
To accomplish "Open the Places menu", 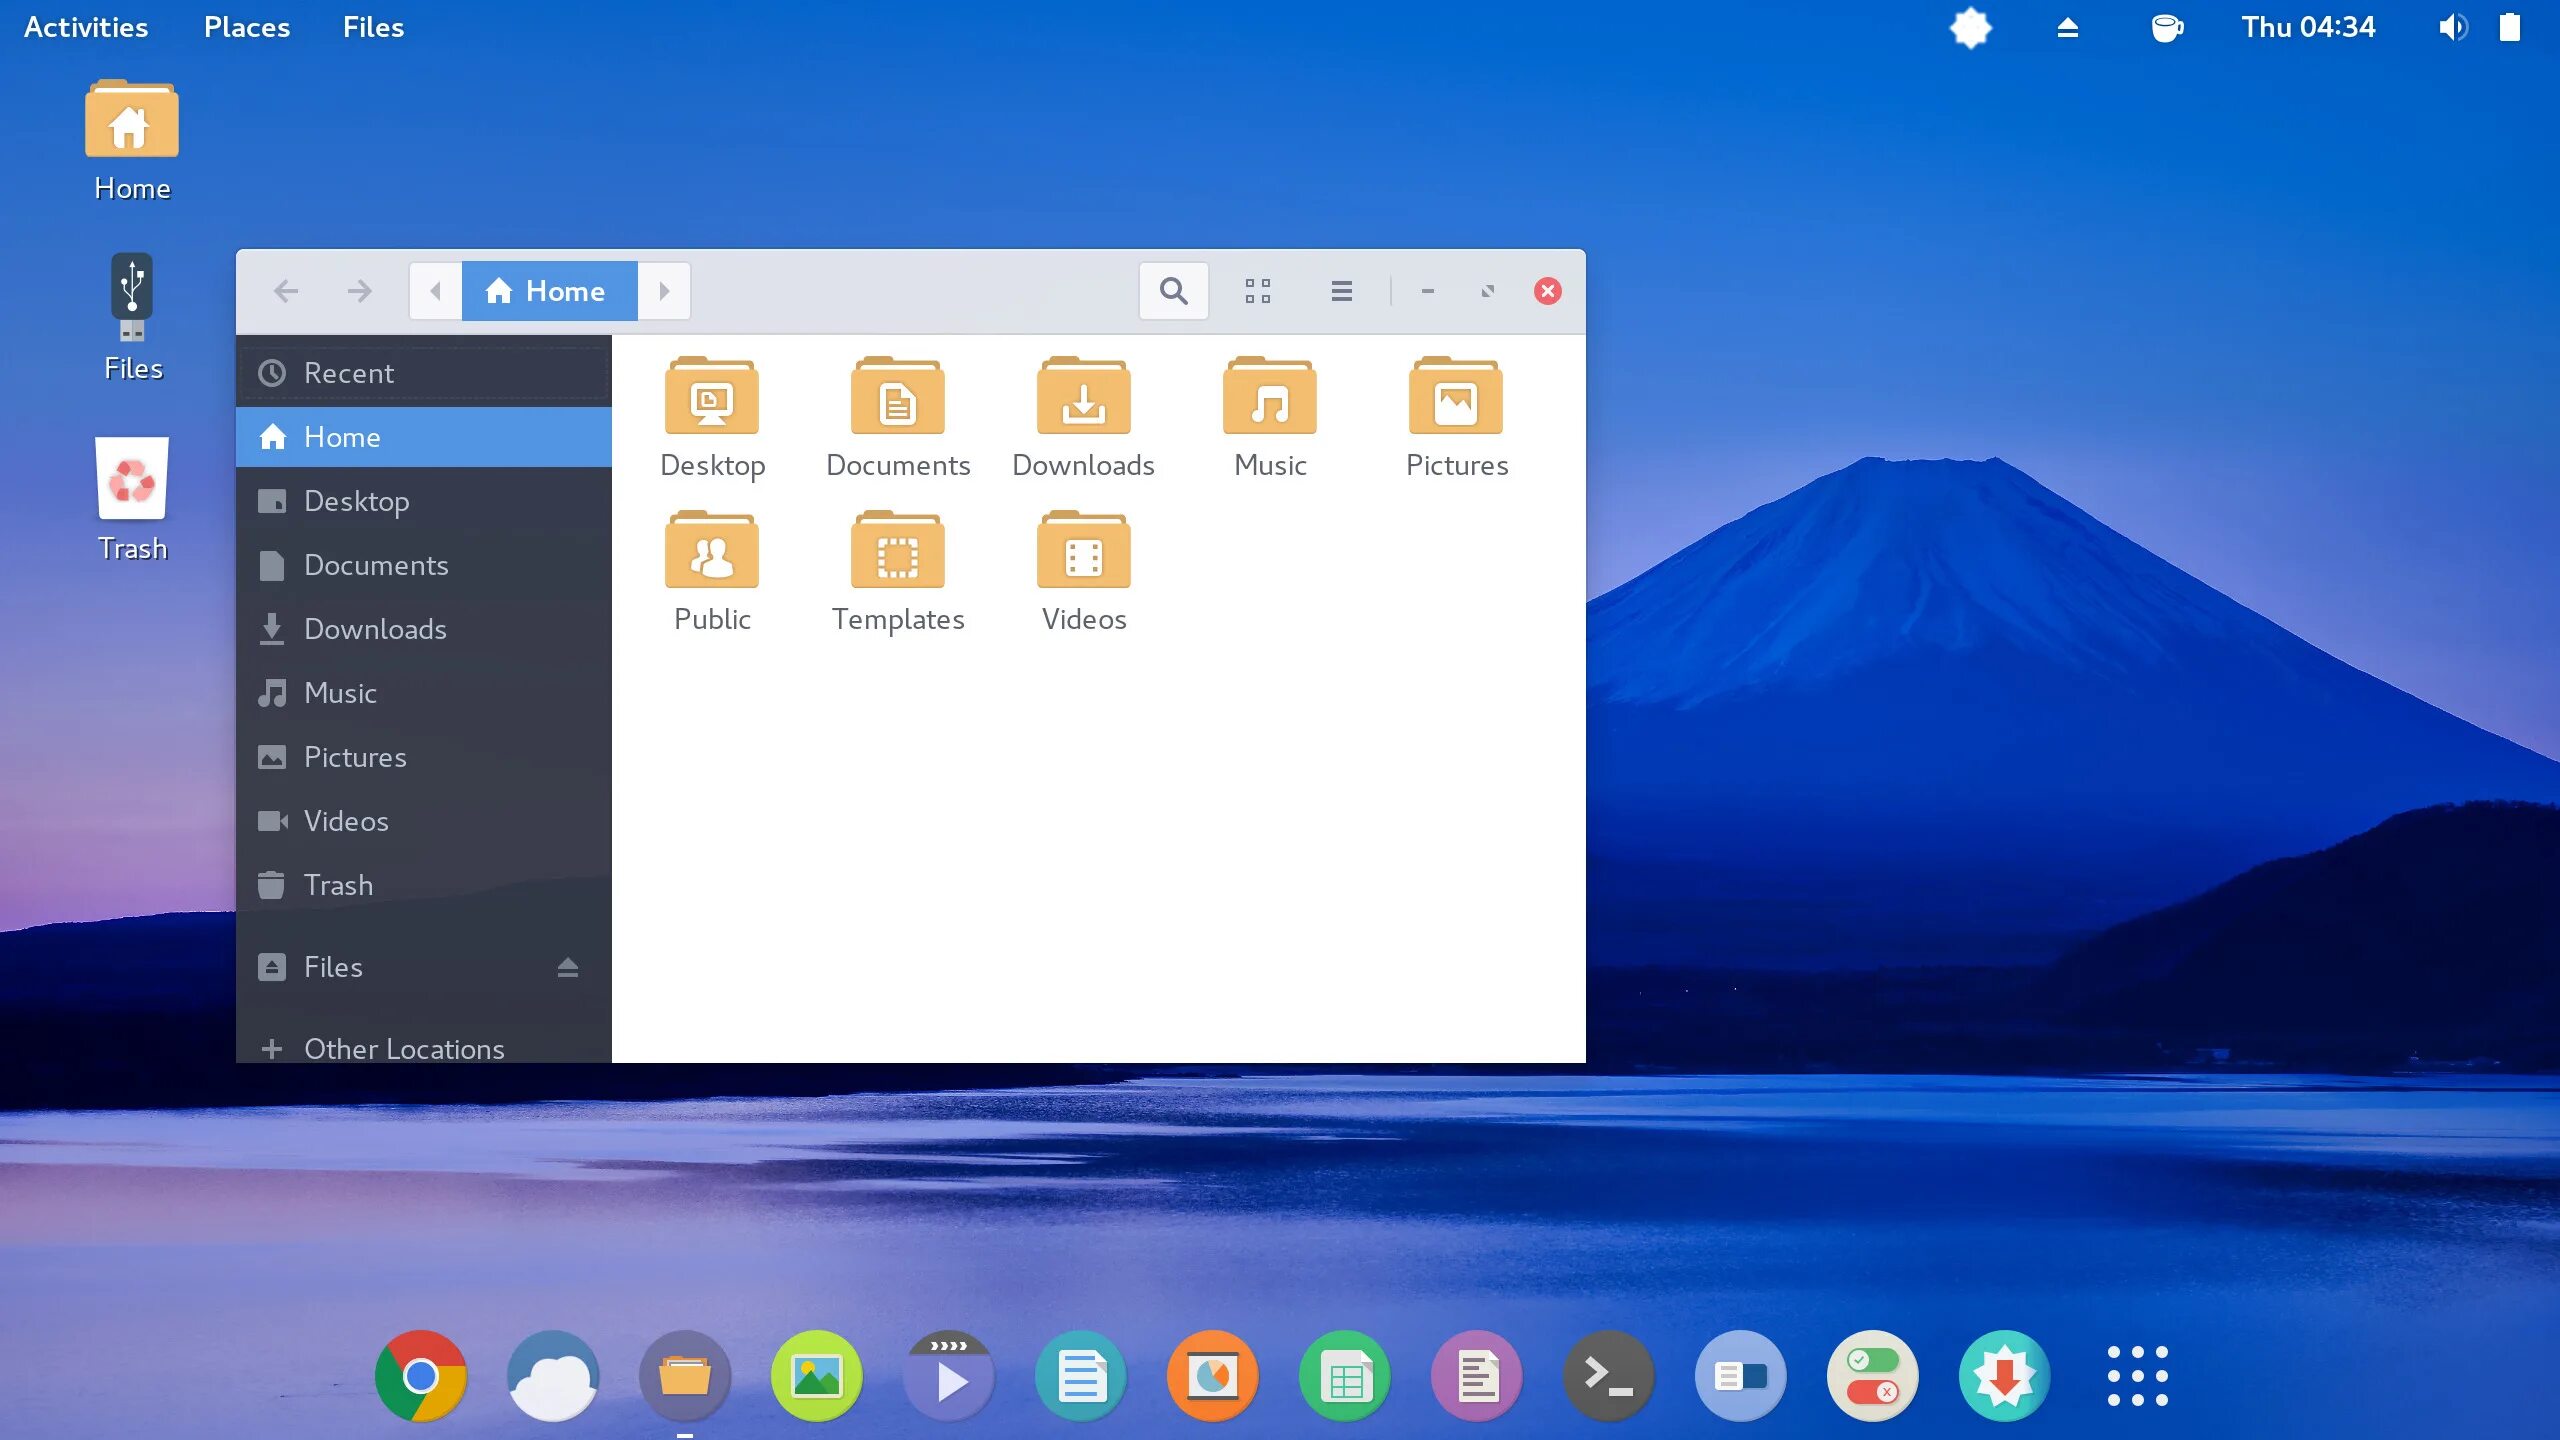I will [246, 27].
